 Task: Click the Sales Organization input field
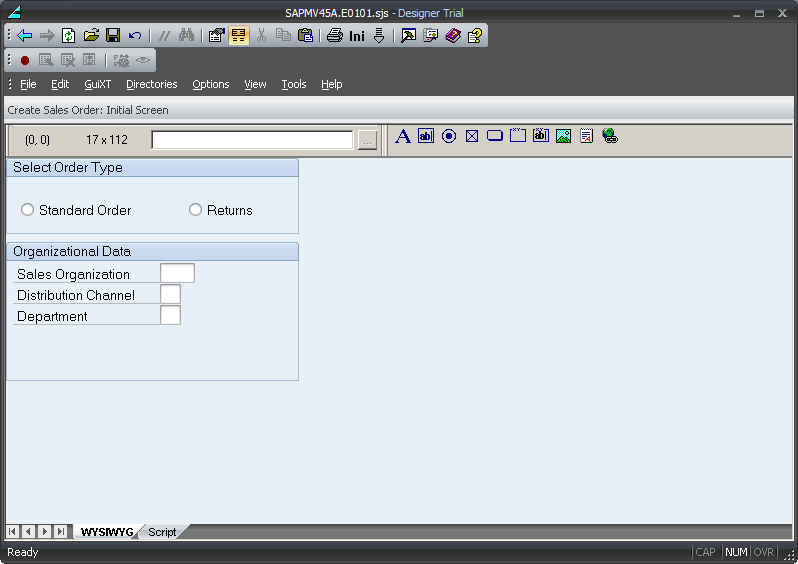pyautogui.click(x=177, y=274)
